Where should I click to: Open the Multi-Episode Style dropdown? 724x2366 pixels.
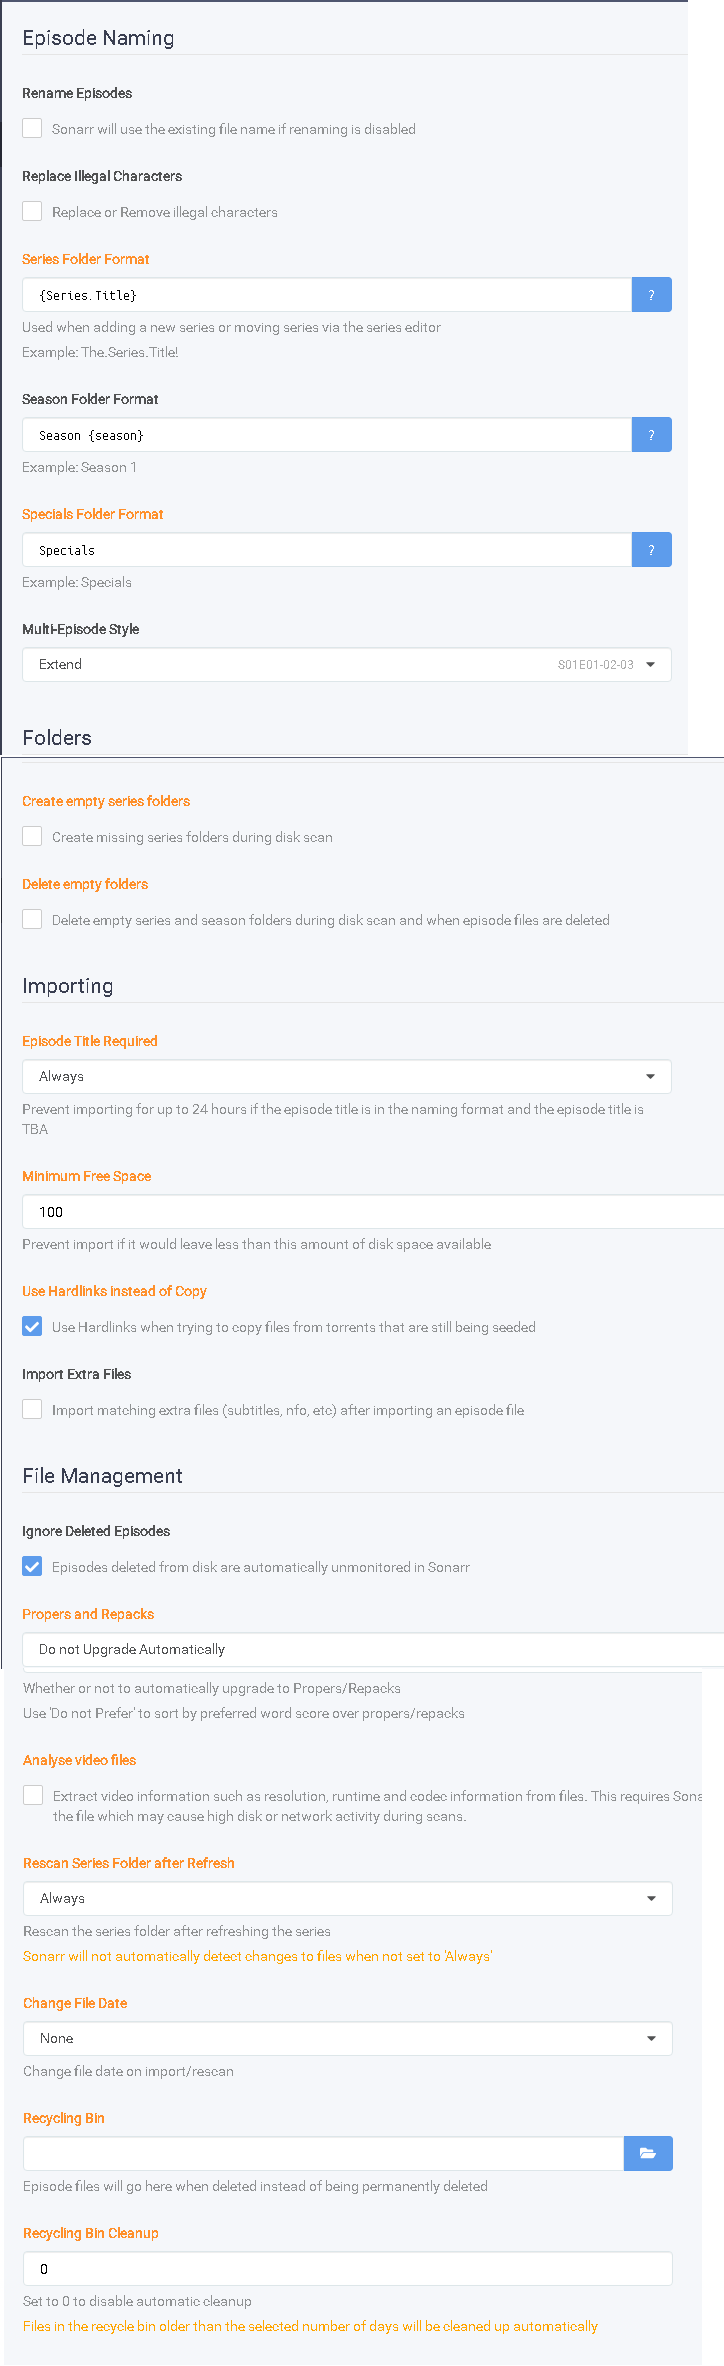pyautogui.click(x=347, y=665)
